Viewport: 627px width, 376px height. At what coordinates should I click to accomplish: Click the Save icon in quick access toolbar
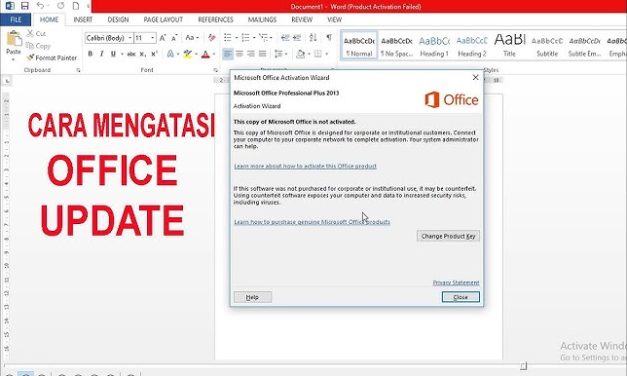[25, 6]
